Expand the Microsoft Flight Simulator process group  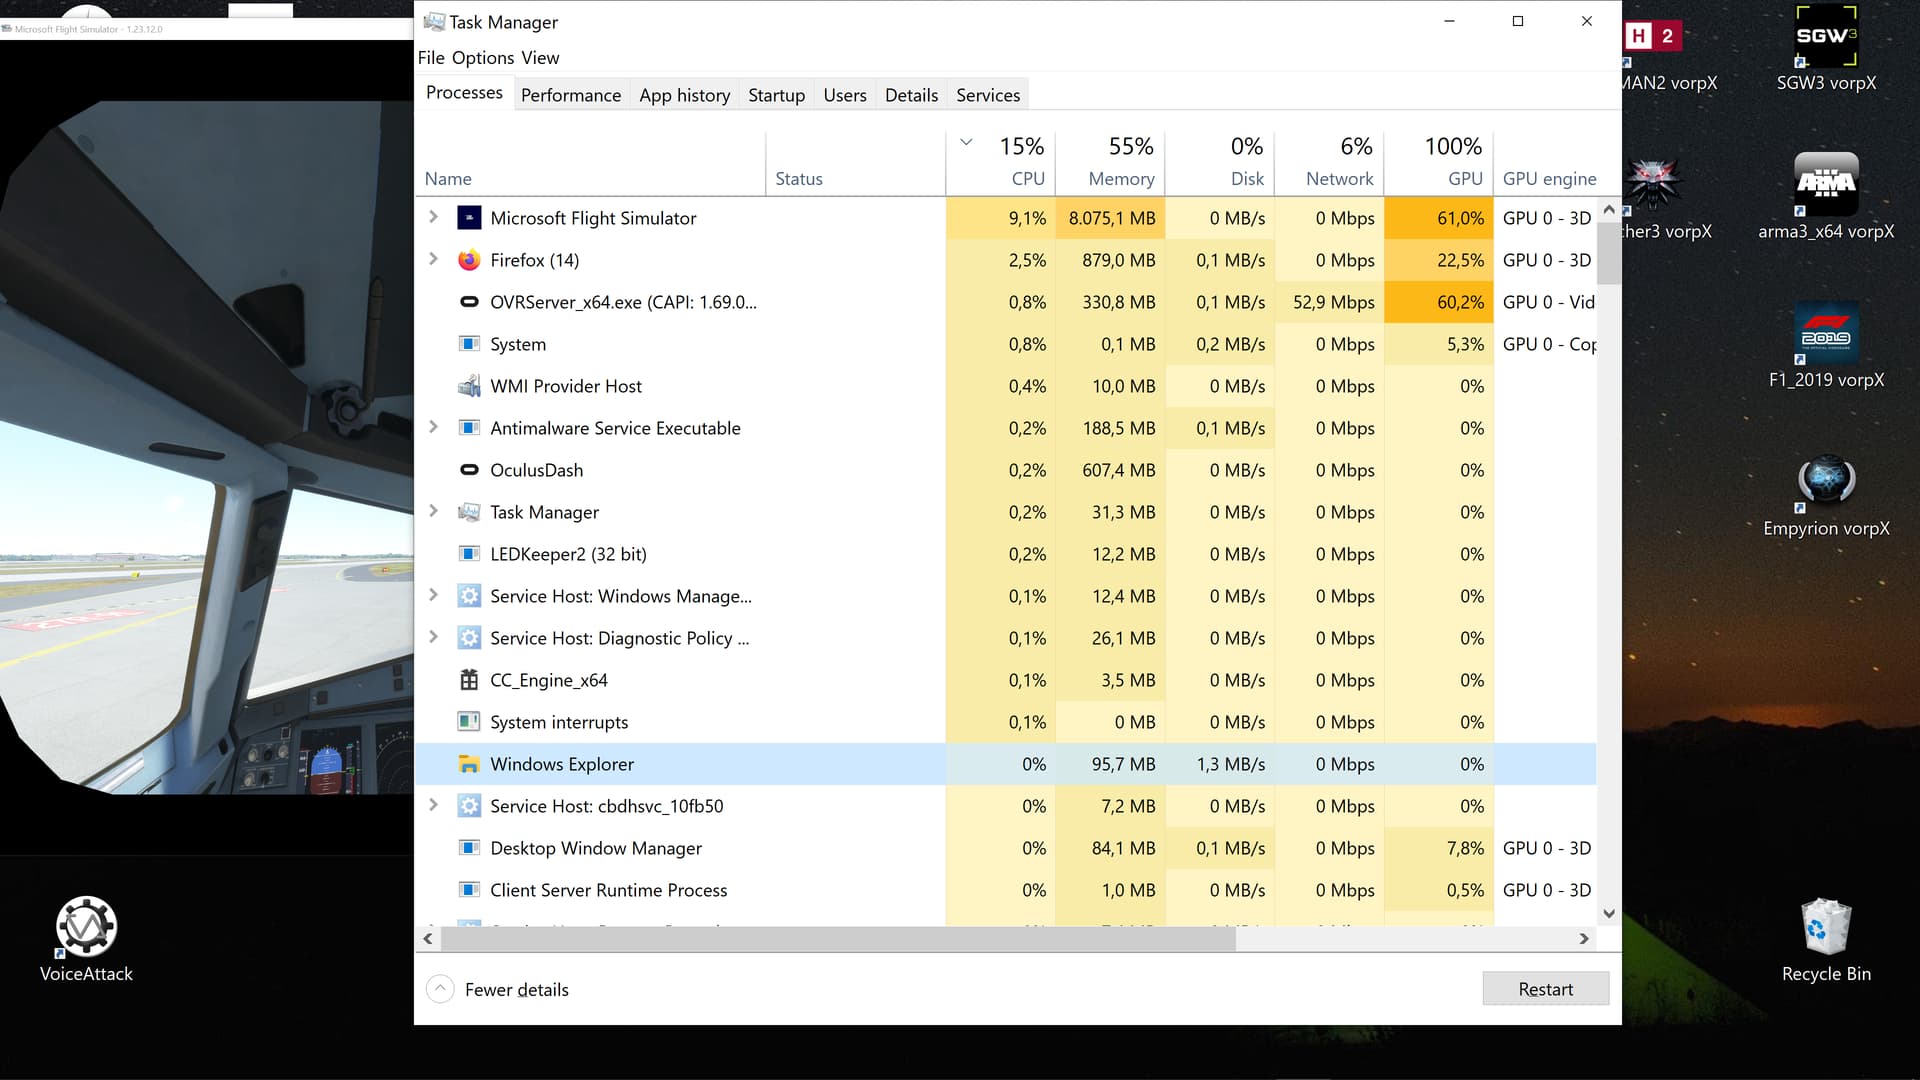coord(433,217)
